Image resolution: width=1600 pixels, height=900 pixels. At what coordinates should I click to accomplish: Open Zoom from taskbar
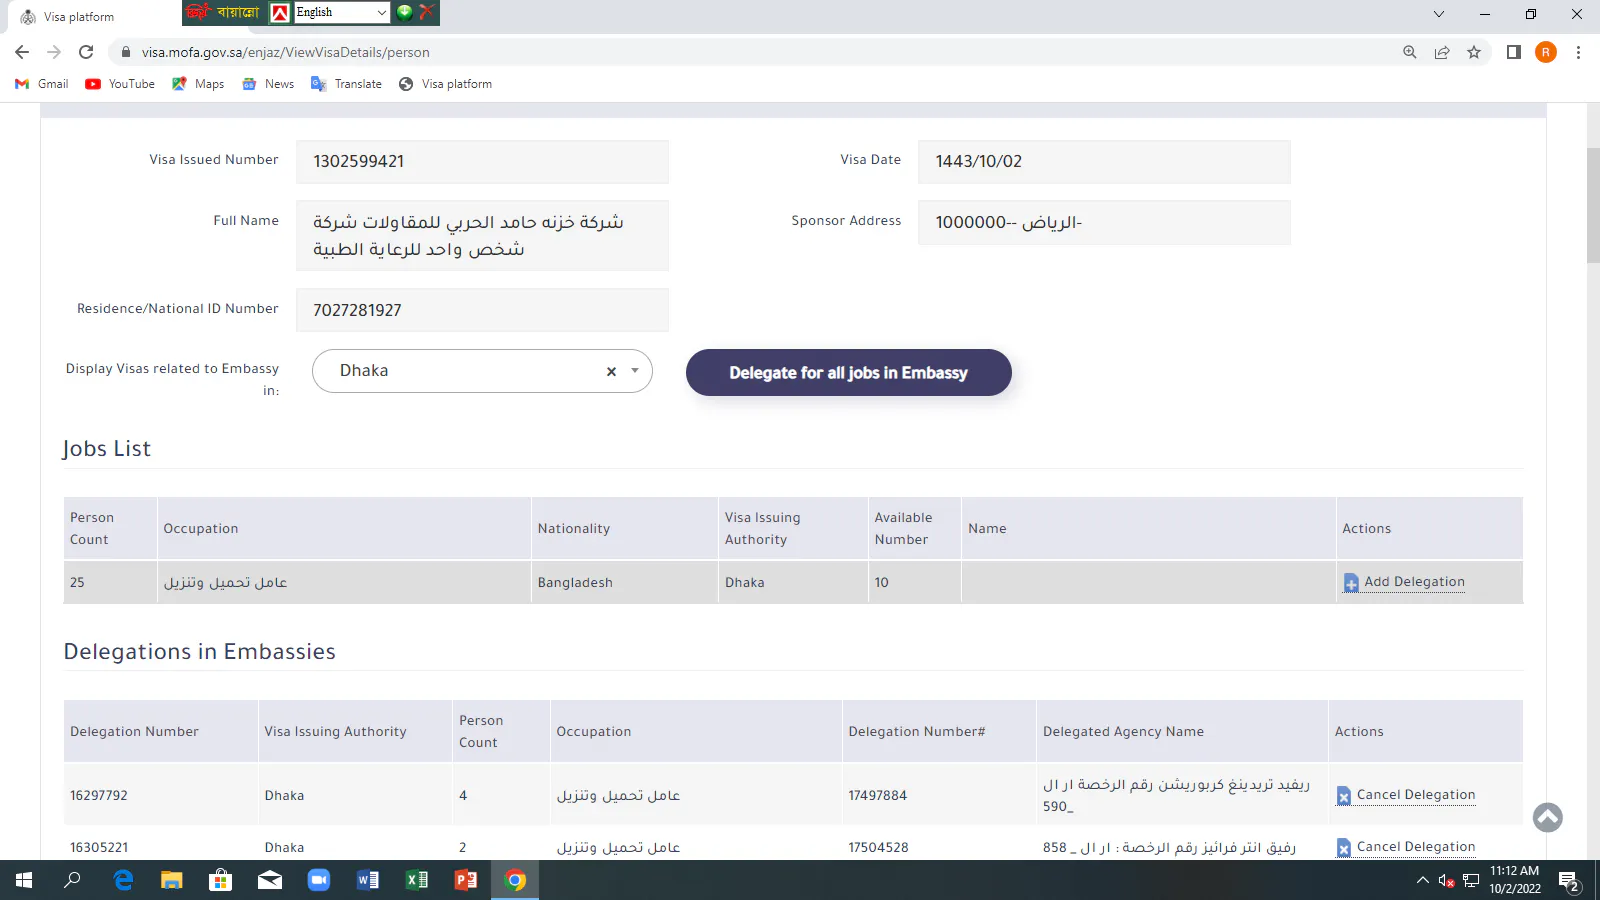pyautogui.click(x=319, y=880)
